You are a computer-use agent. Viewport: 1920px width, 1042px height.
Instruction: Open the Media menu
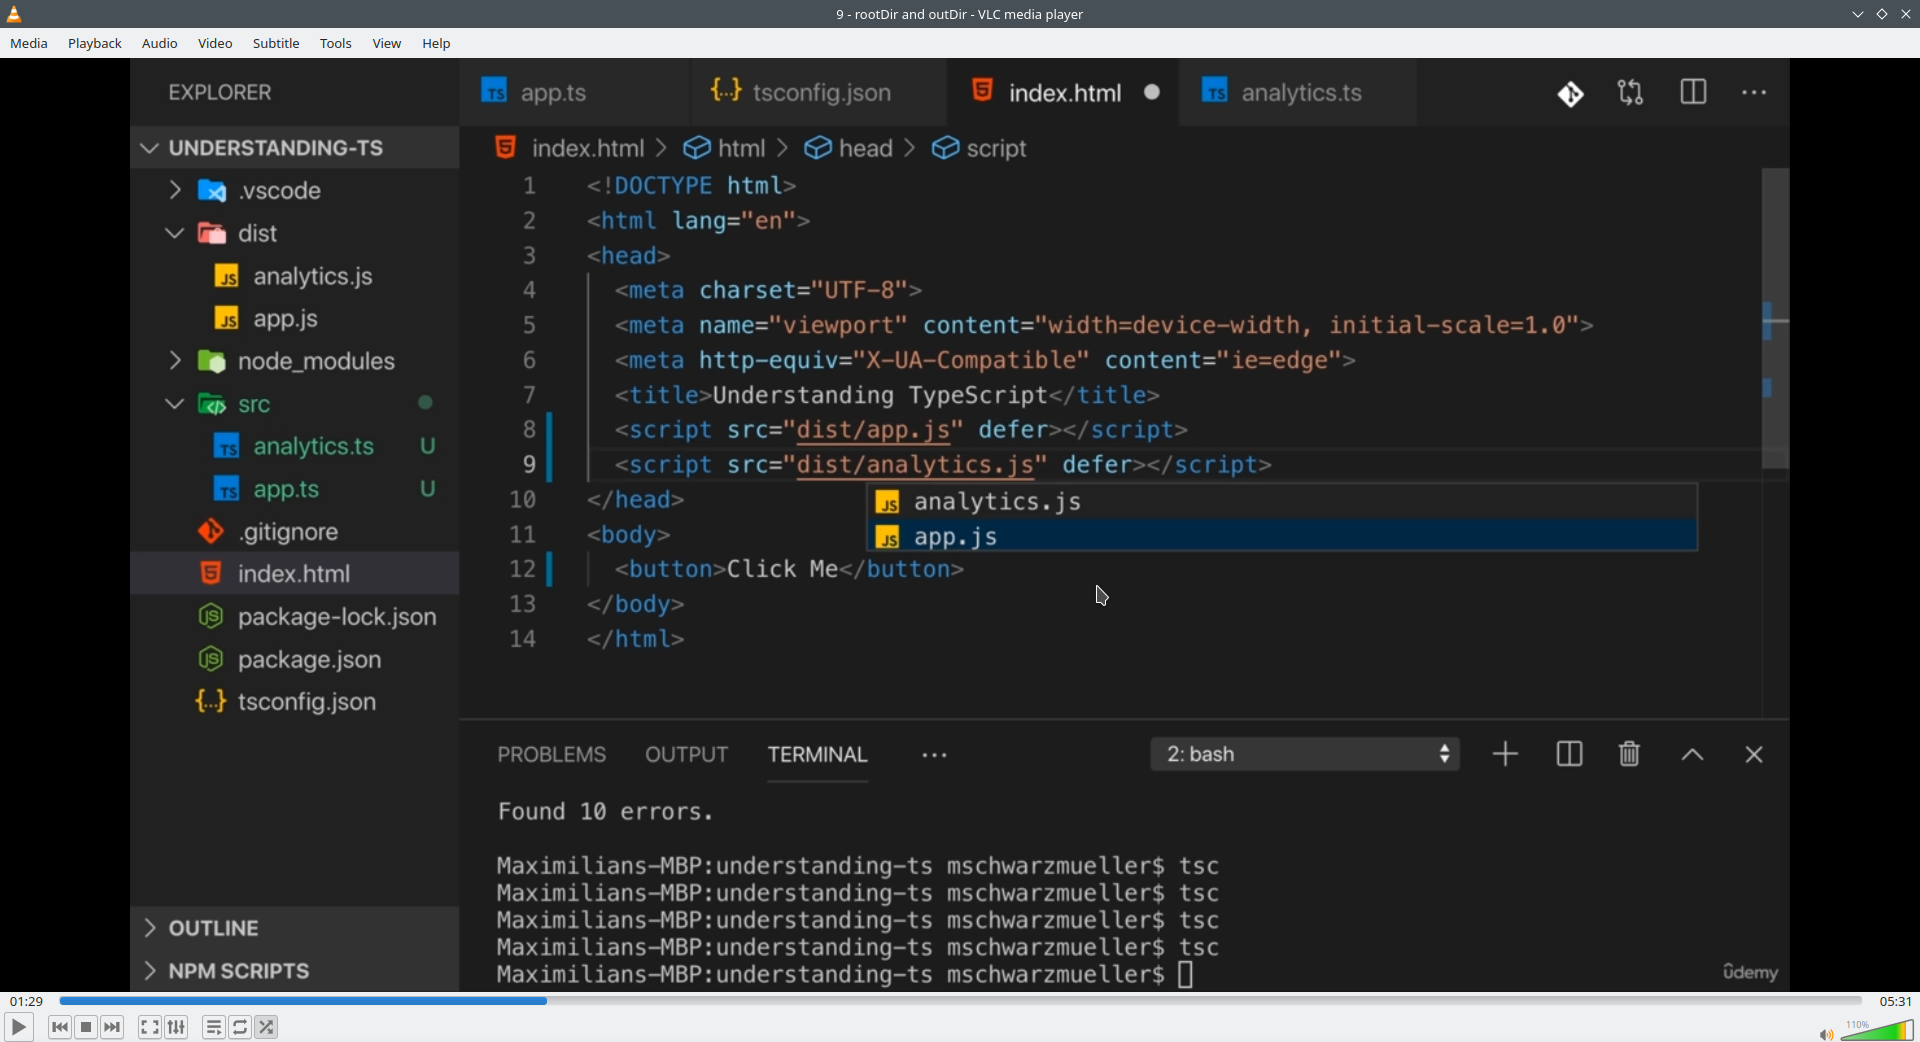[29, 44]
